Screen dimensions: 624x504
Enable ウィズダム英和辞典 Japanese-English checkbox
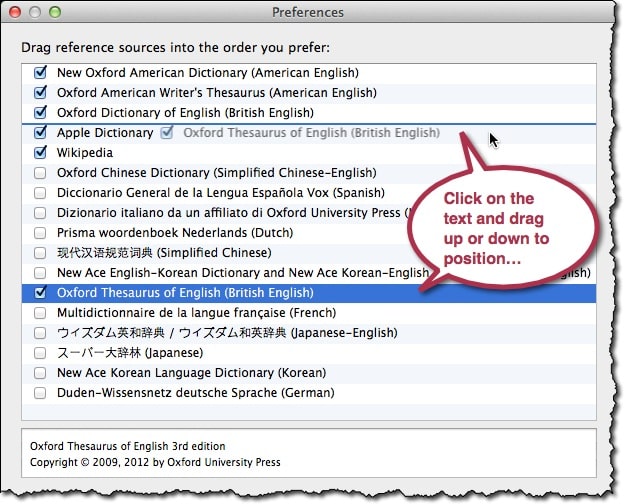pos(40,333)
